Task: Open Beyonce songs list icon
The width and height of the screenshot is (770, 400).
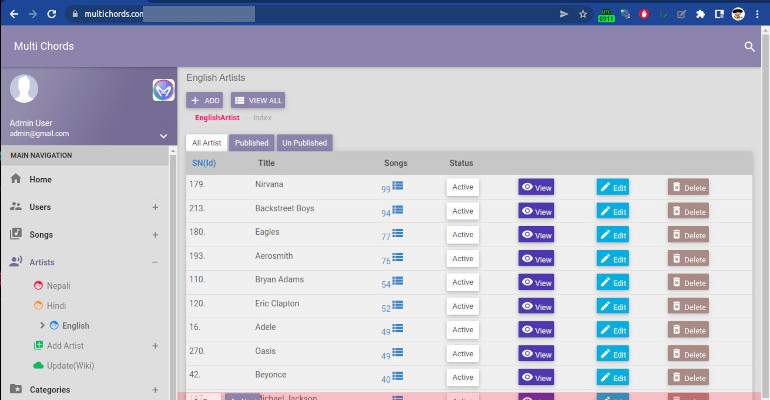Action: [398, 376]
